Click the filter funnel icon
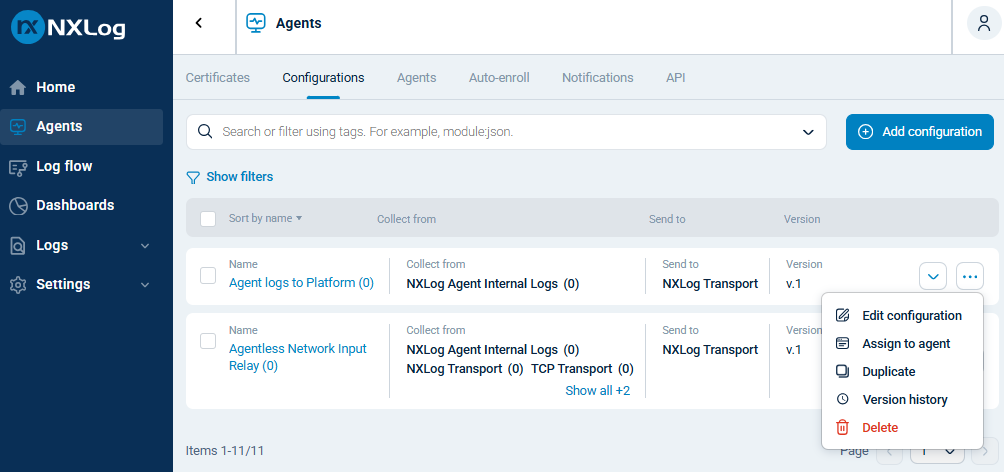1004x472 pixels. pos(193,177)
